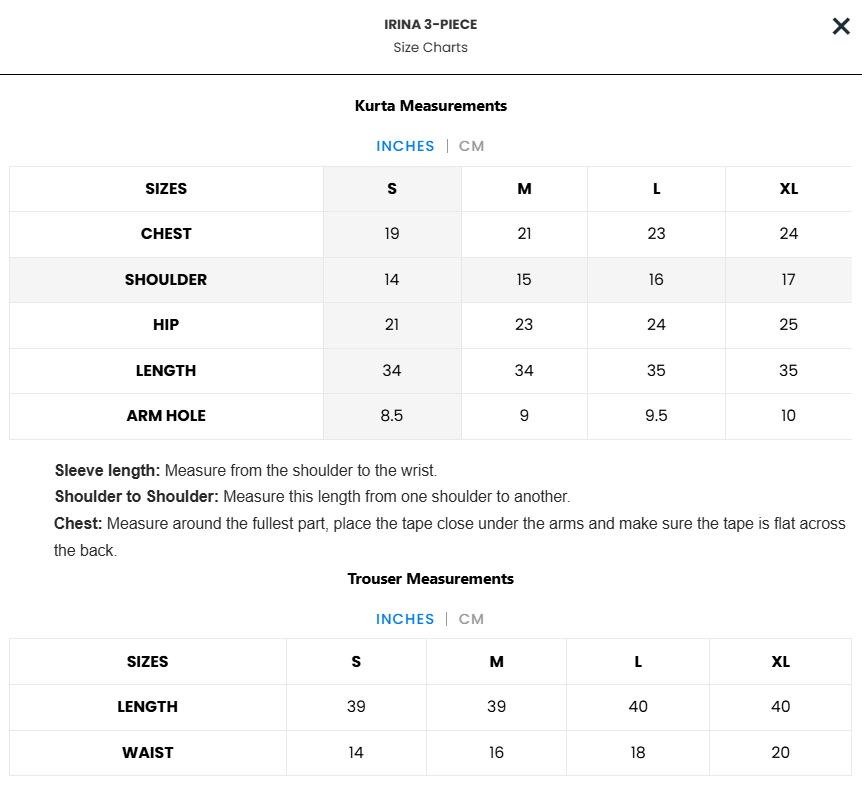Image resolution: width=862 pixels, height=807 pixels.
Task: Select INCHES for Kurta measurements
Action: pos(405,146)
